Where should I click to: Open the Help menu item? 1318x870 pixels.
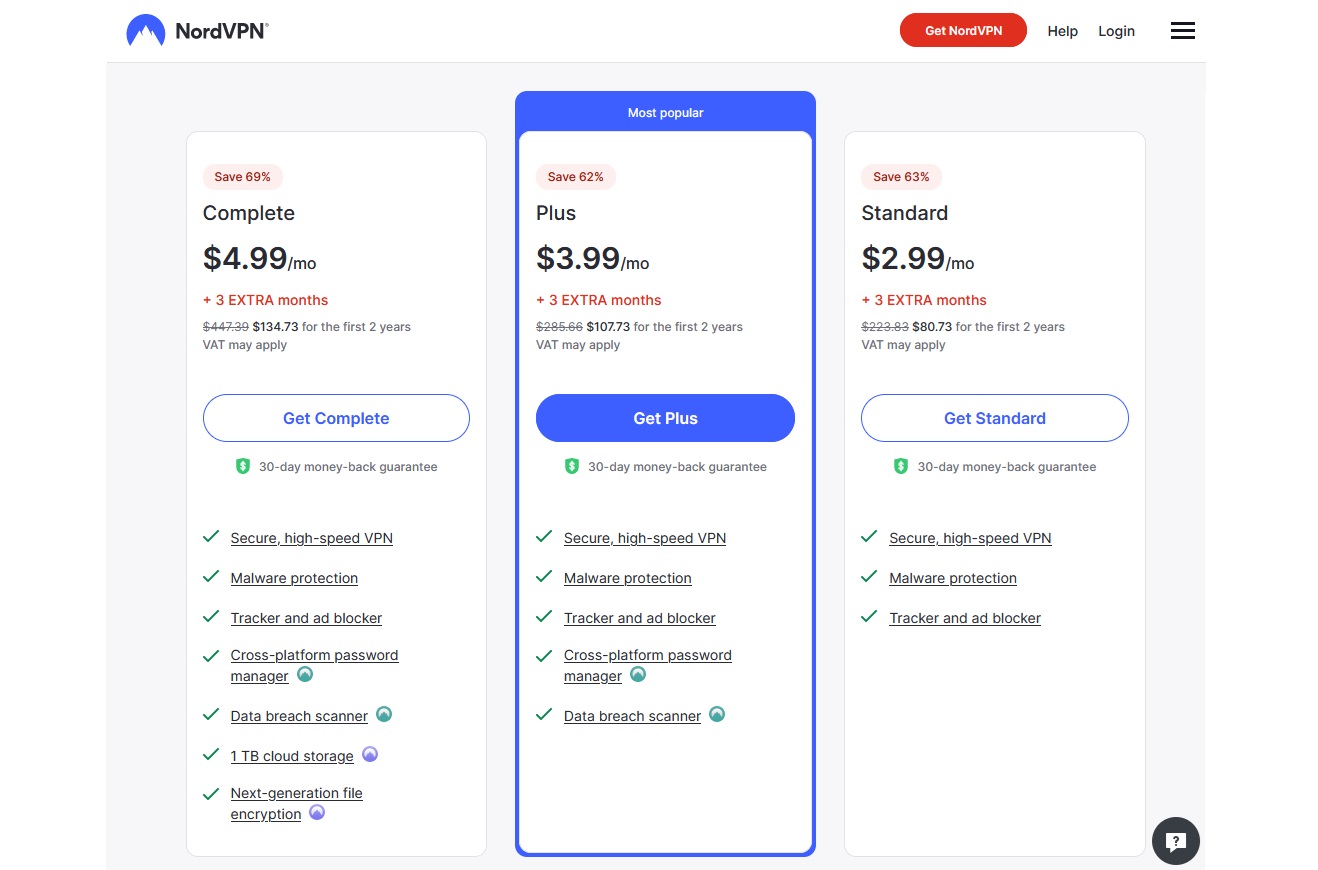[1063, 31]
